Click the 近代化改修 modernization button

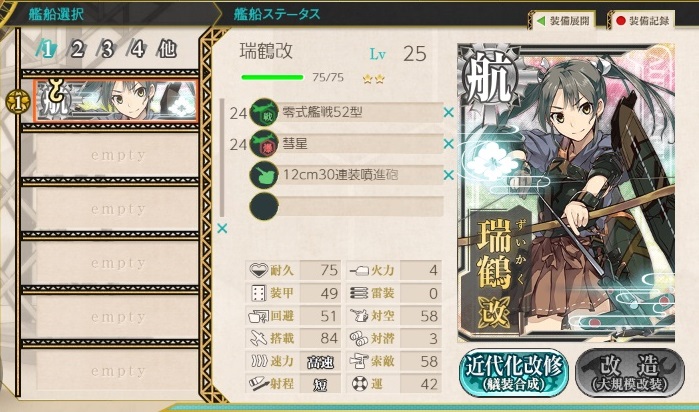coord(514,373)
